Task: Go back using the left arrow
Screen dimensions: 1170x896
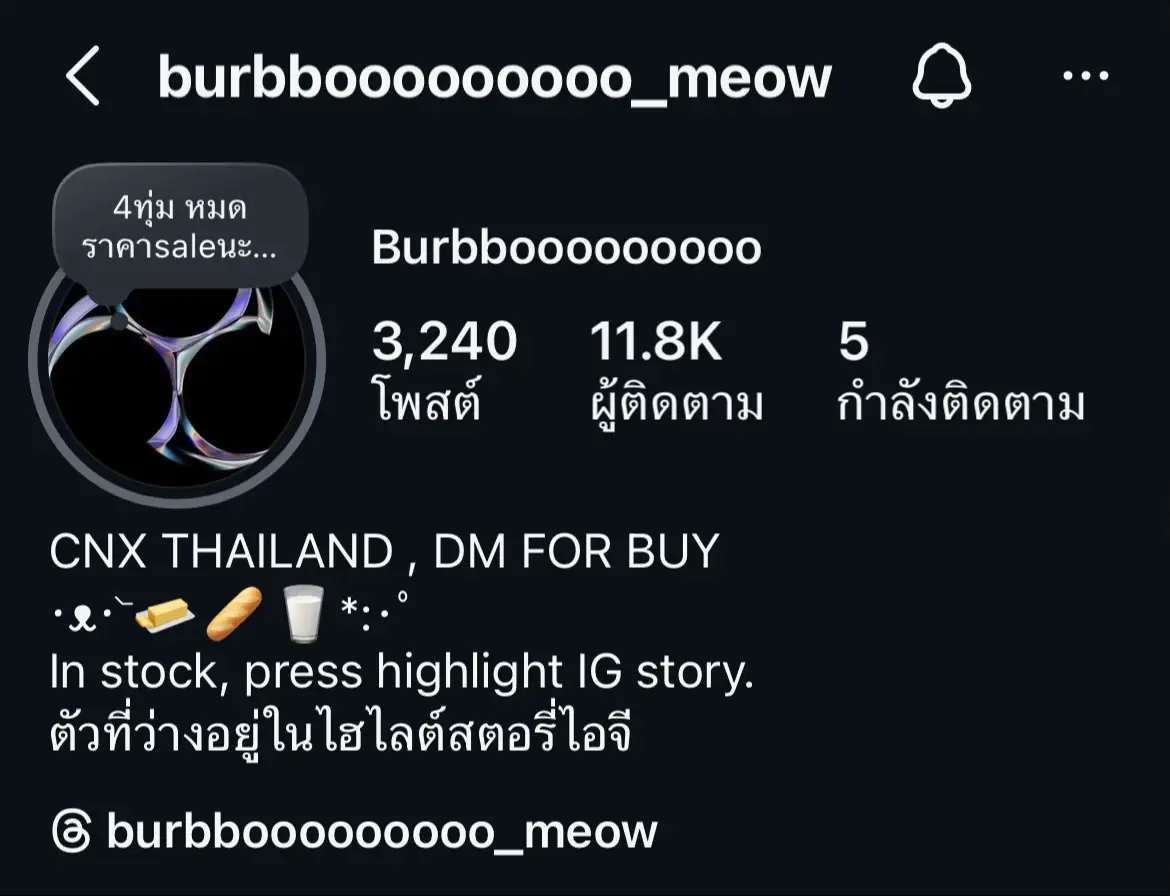Action: tap(82, 75)
